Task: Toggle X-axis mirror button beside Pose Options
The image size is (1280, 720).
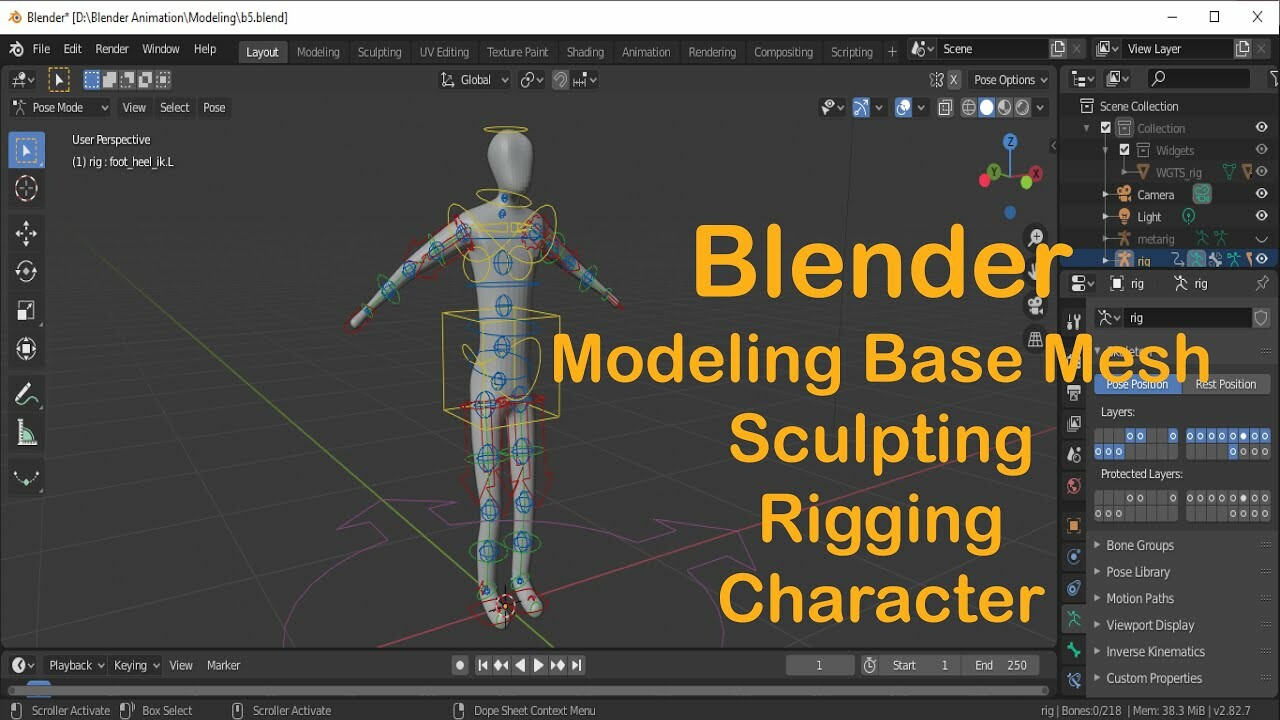Action: [x=954, y=80]
